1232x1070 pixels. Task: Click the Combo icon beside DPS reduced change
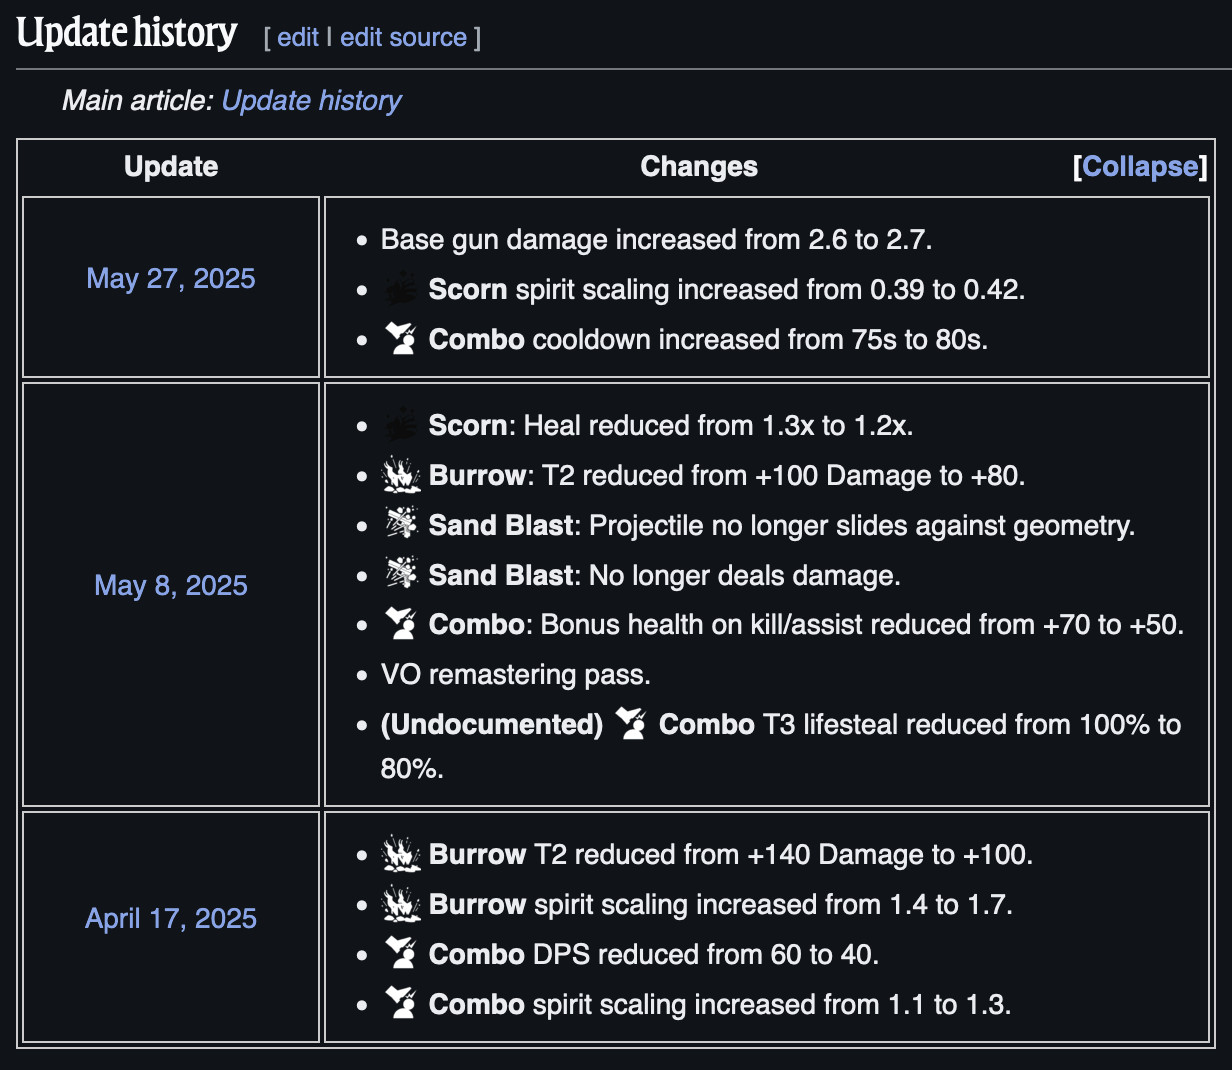pyautogui.click(x=401, y=954)
